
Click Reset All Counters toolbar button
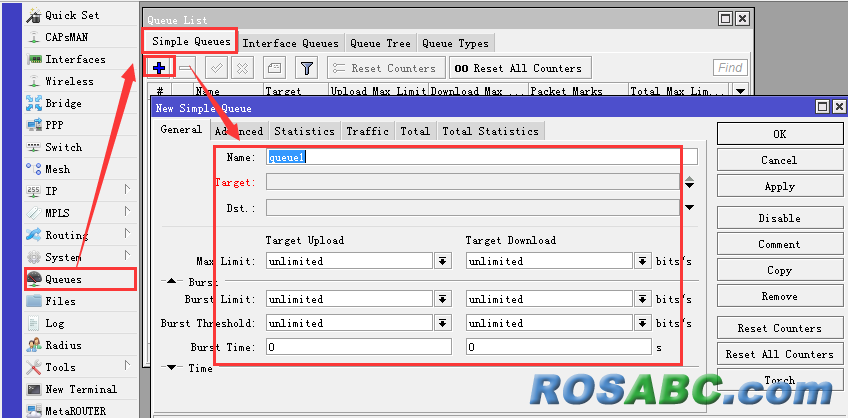(x=519, y=68)
